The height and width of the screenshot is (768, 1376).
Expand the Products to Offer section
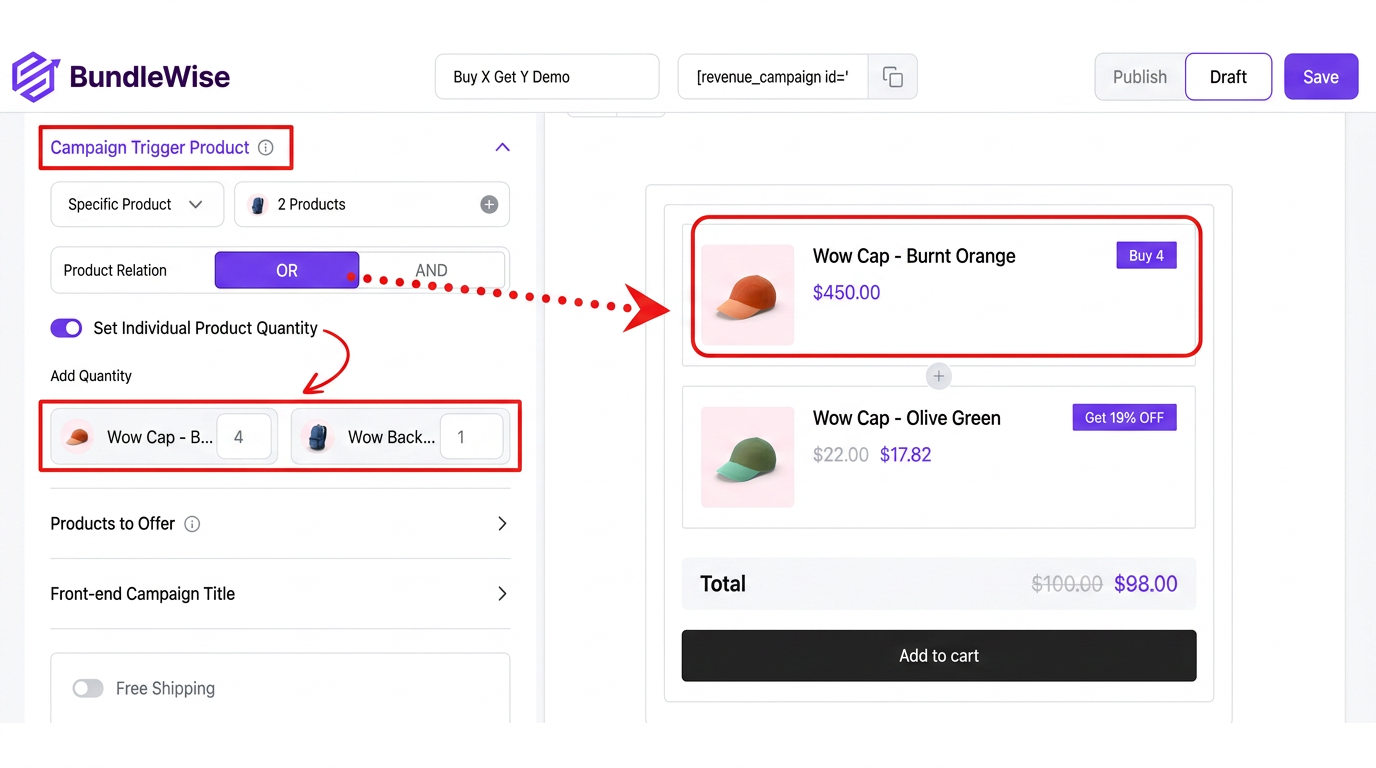click(x=502, y=524)
